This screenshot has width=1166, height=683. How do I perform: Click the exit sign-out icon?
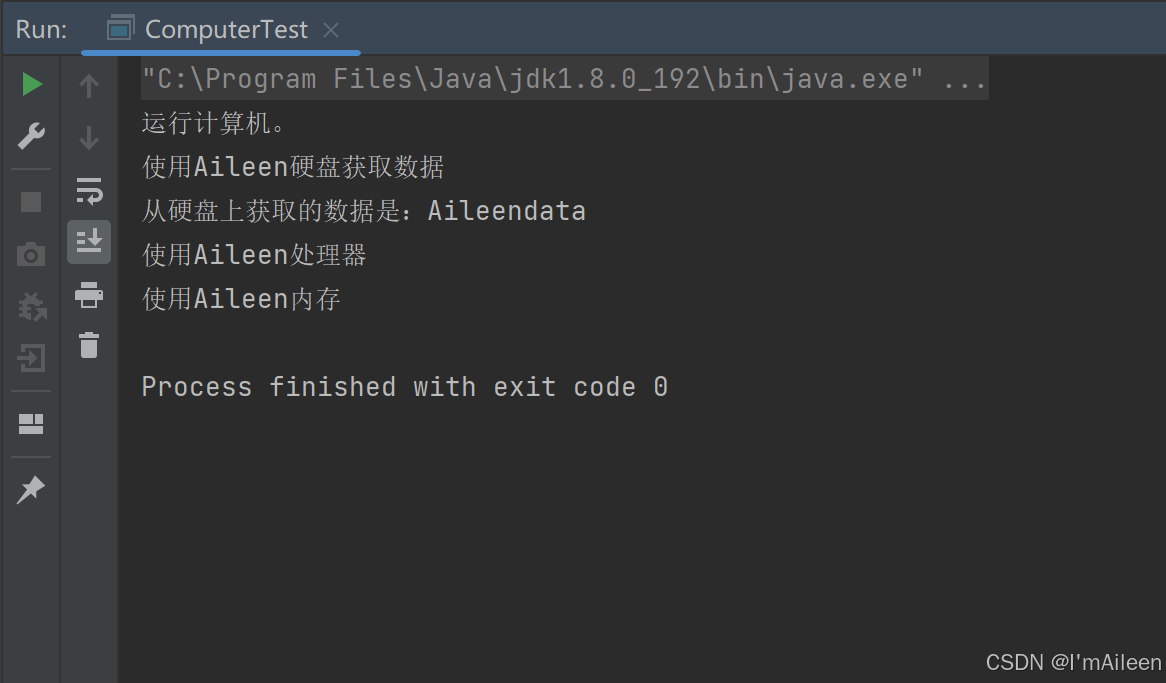click(31, 359)
